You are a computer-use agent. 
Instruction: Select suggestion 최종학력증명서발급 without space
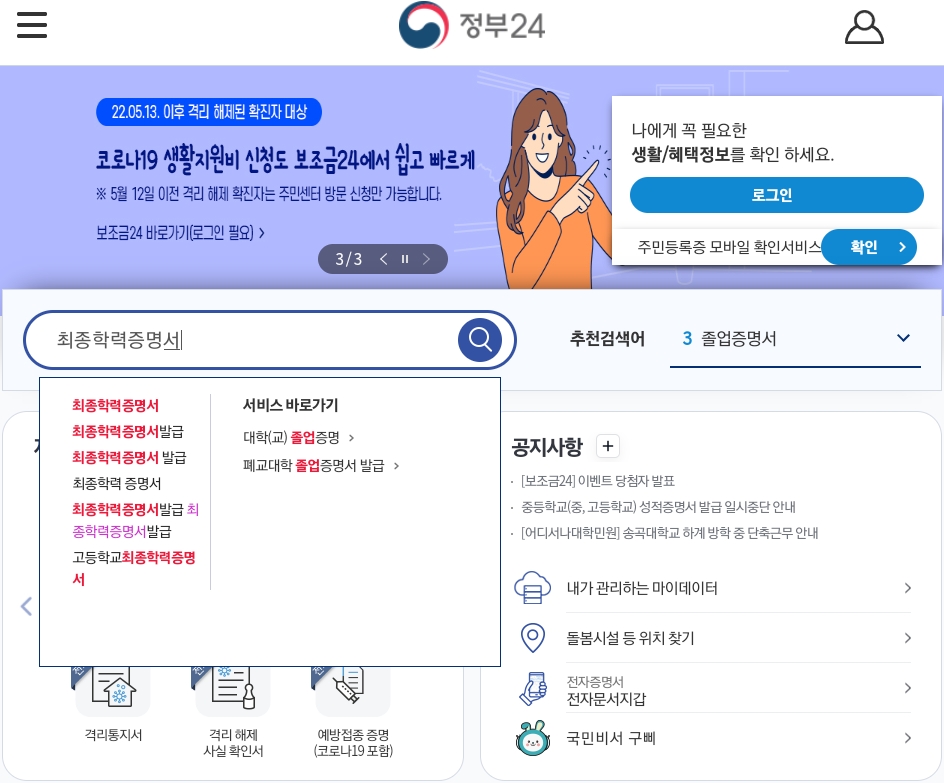pos(128,432)
